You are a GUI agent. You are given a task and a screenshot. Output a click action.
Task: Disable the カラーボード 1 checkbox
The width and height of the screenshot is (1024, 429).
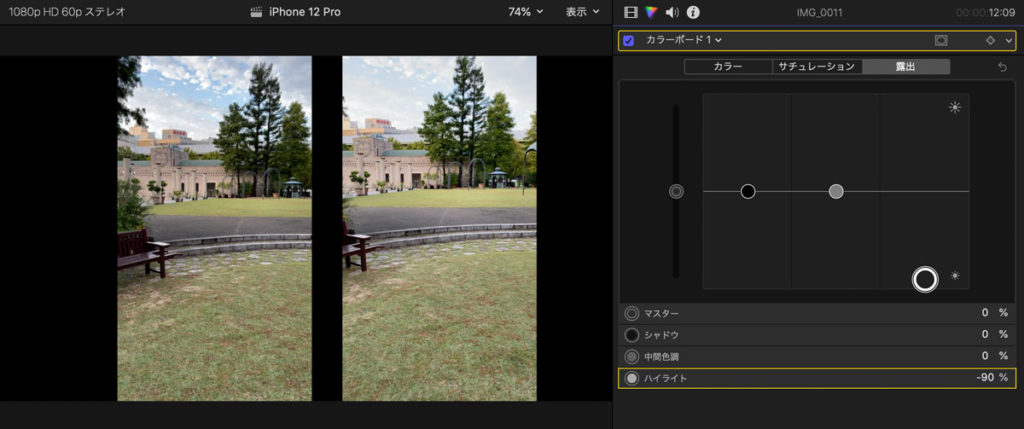coord(628,40)
